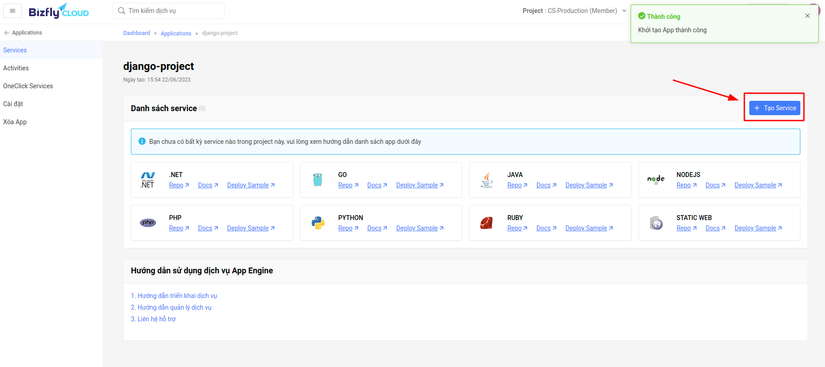Click the green success checkmark icon

coord(641,16)
